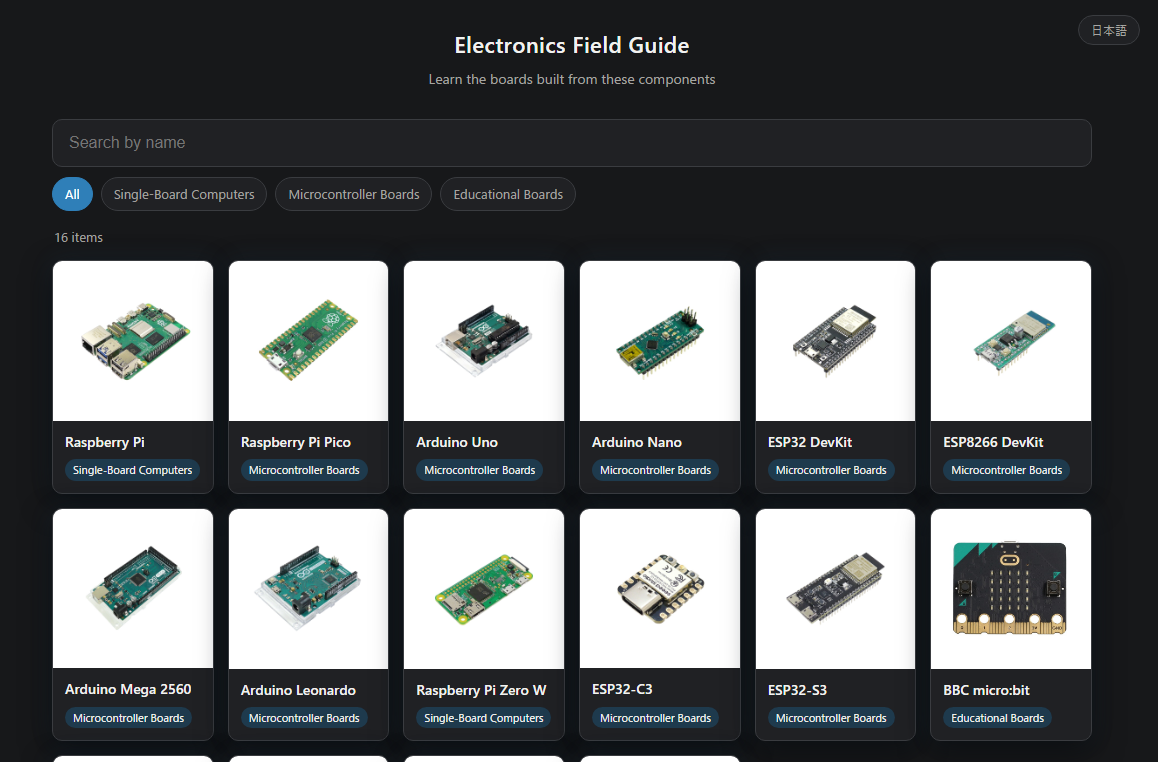
Task: Click the Arduino Leonardo card title
Action: click(298, 690)
